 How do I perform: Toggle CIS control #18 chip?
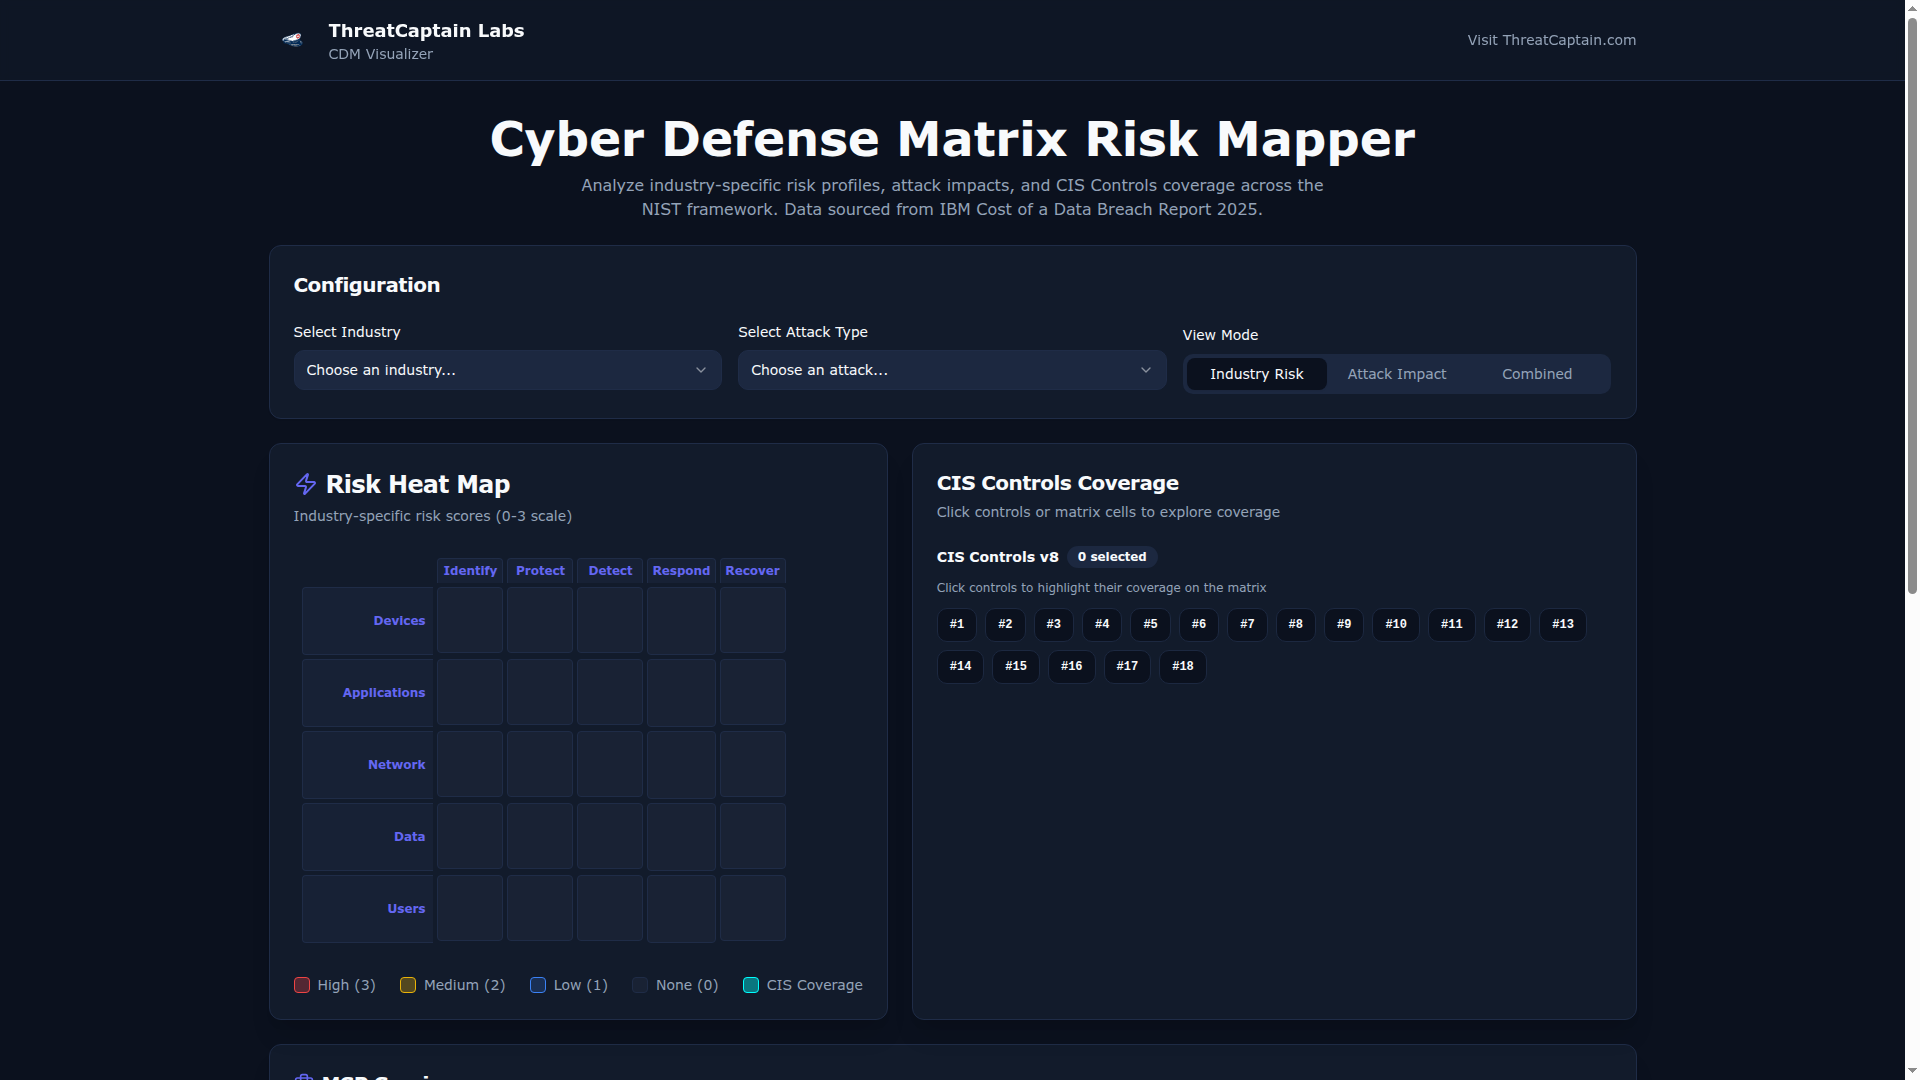click(x=1182, y=667)
